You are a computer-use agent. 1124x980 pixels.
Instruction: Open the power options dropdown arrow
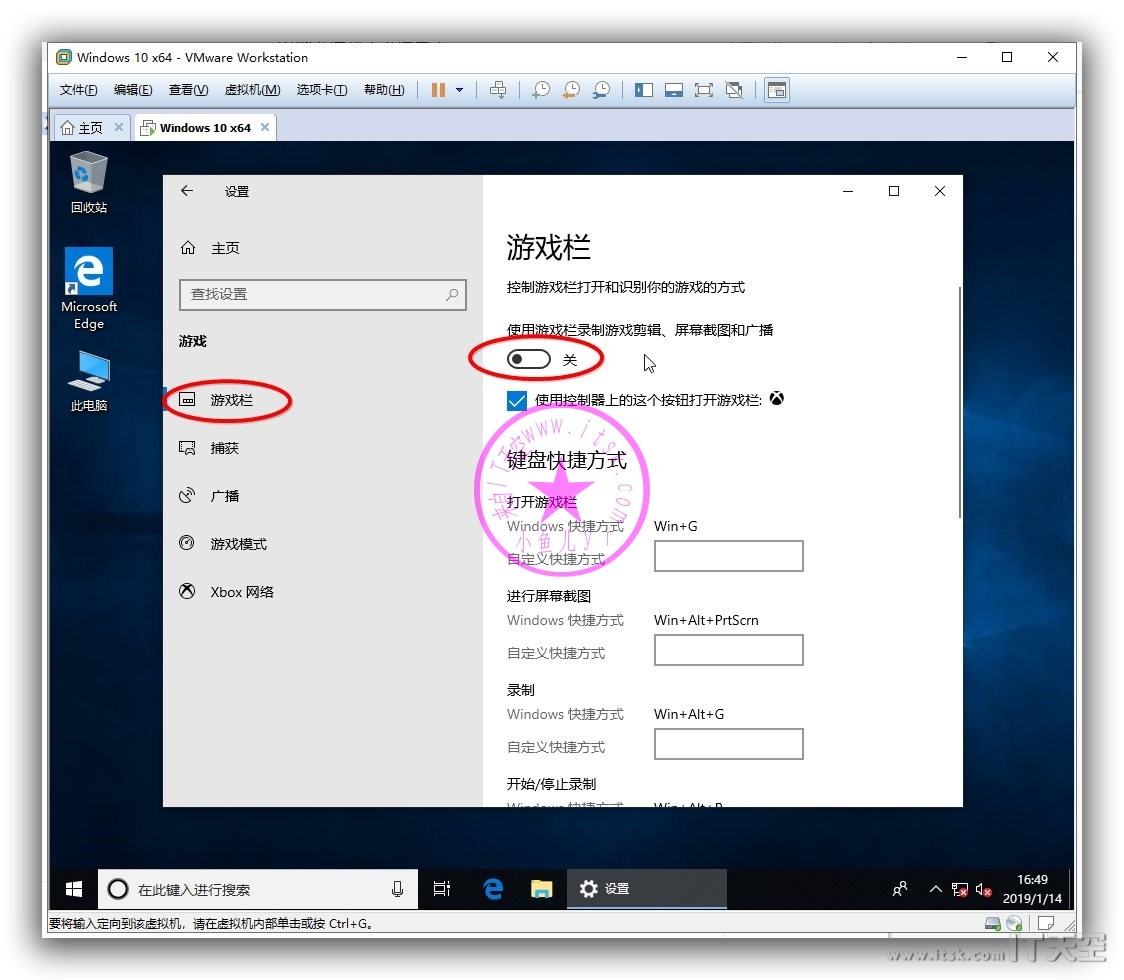(x=459, y=90)
